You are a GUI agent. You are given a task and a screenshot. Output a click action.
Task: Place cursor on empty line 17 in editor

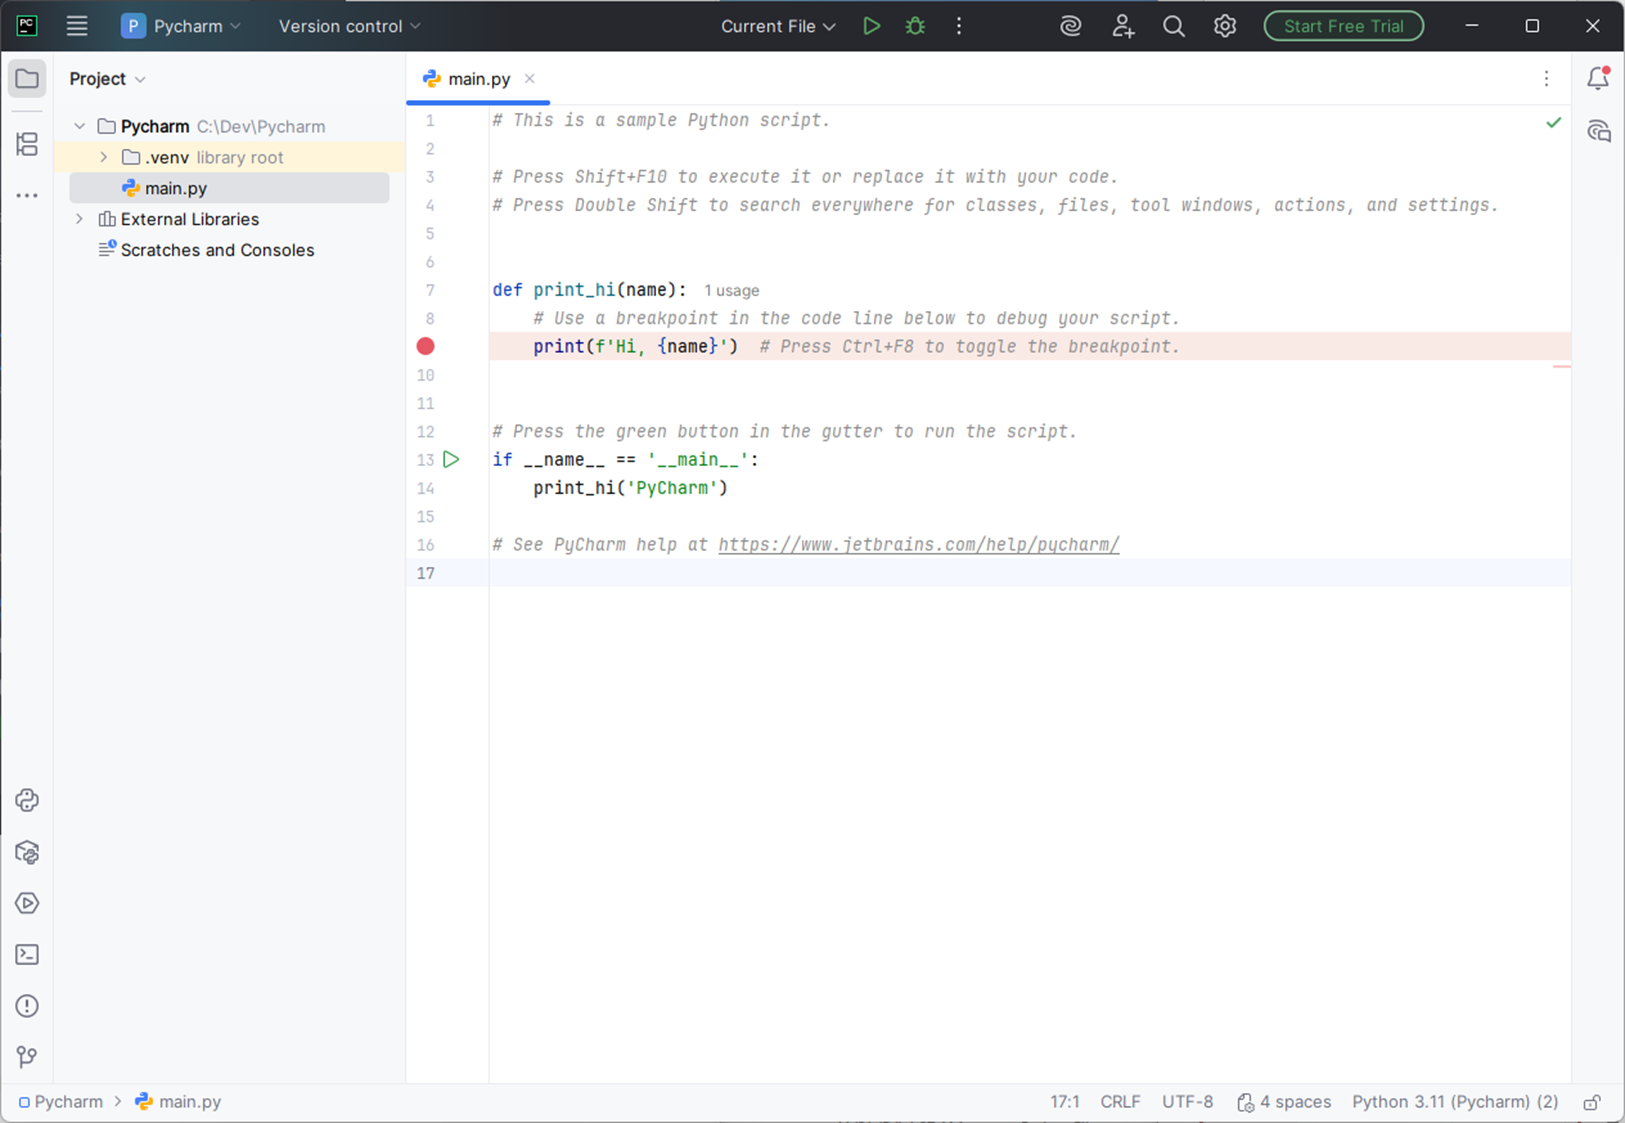click(x=1029, y=573)
